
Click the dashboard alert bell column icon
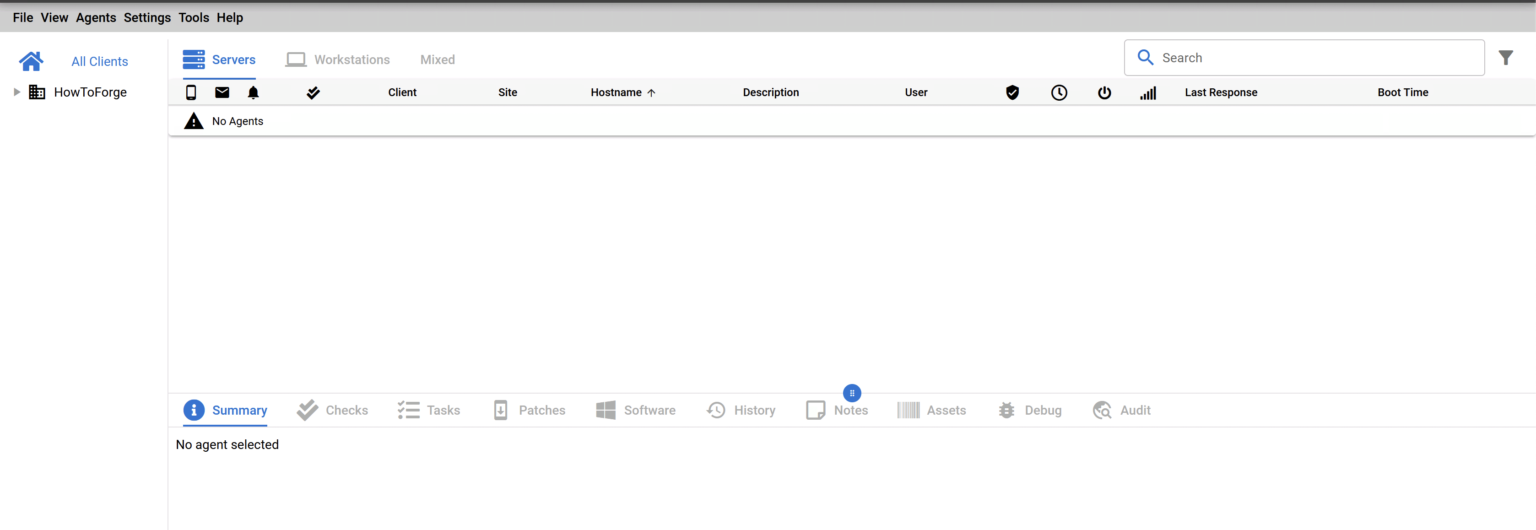click(253, 92)
